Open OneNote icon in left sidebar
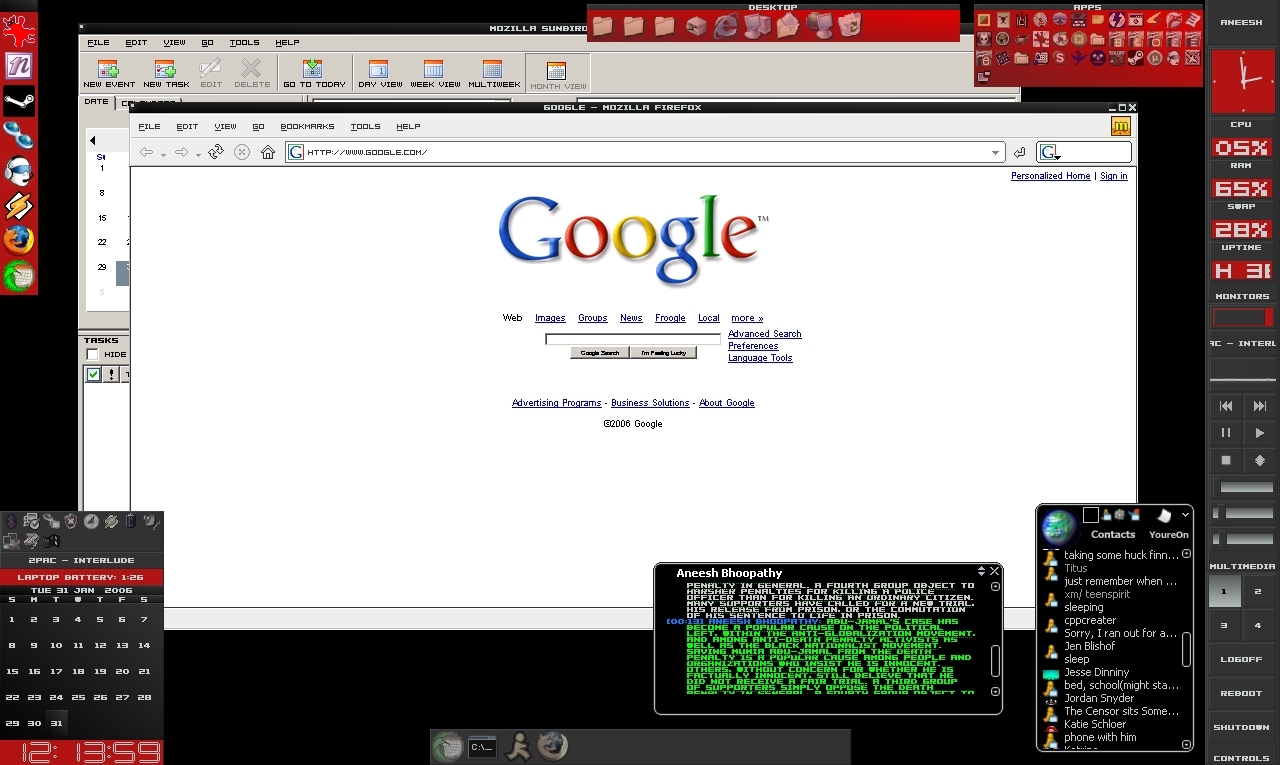Viewport: 1280px width, 765px height. click(19, 66)
